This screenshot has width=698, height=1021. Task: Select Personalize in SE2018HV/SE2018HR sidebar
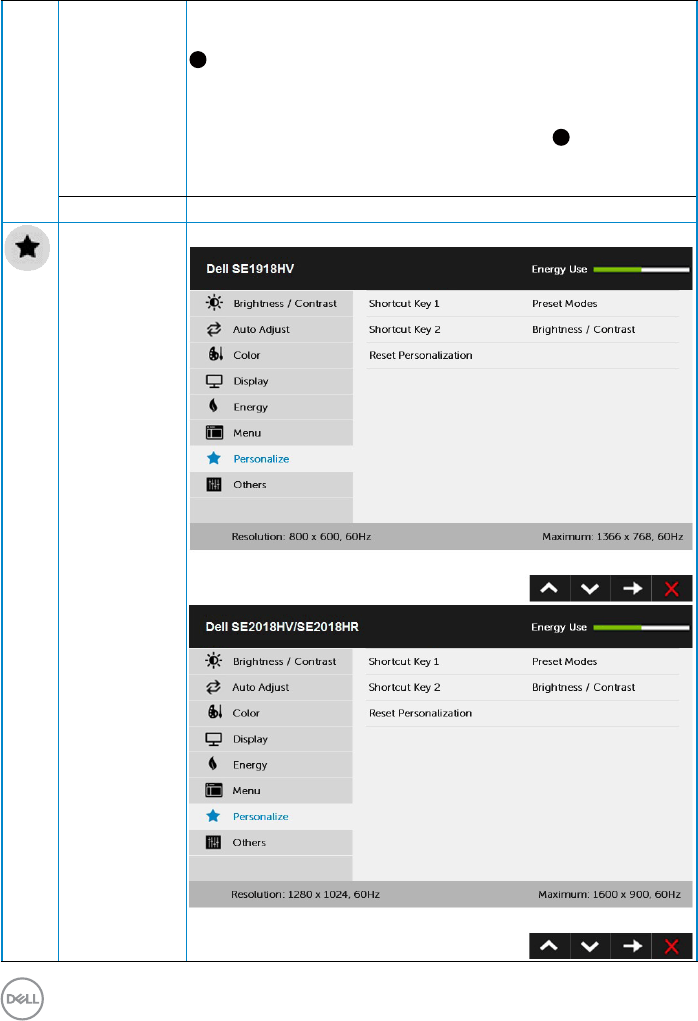tap(271, 817)
